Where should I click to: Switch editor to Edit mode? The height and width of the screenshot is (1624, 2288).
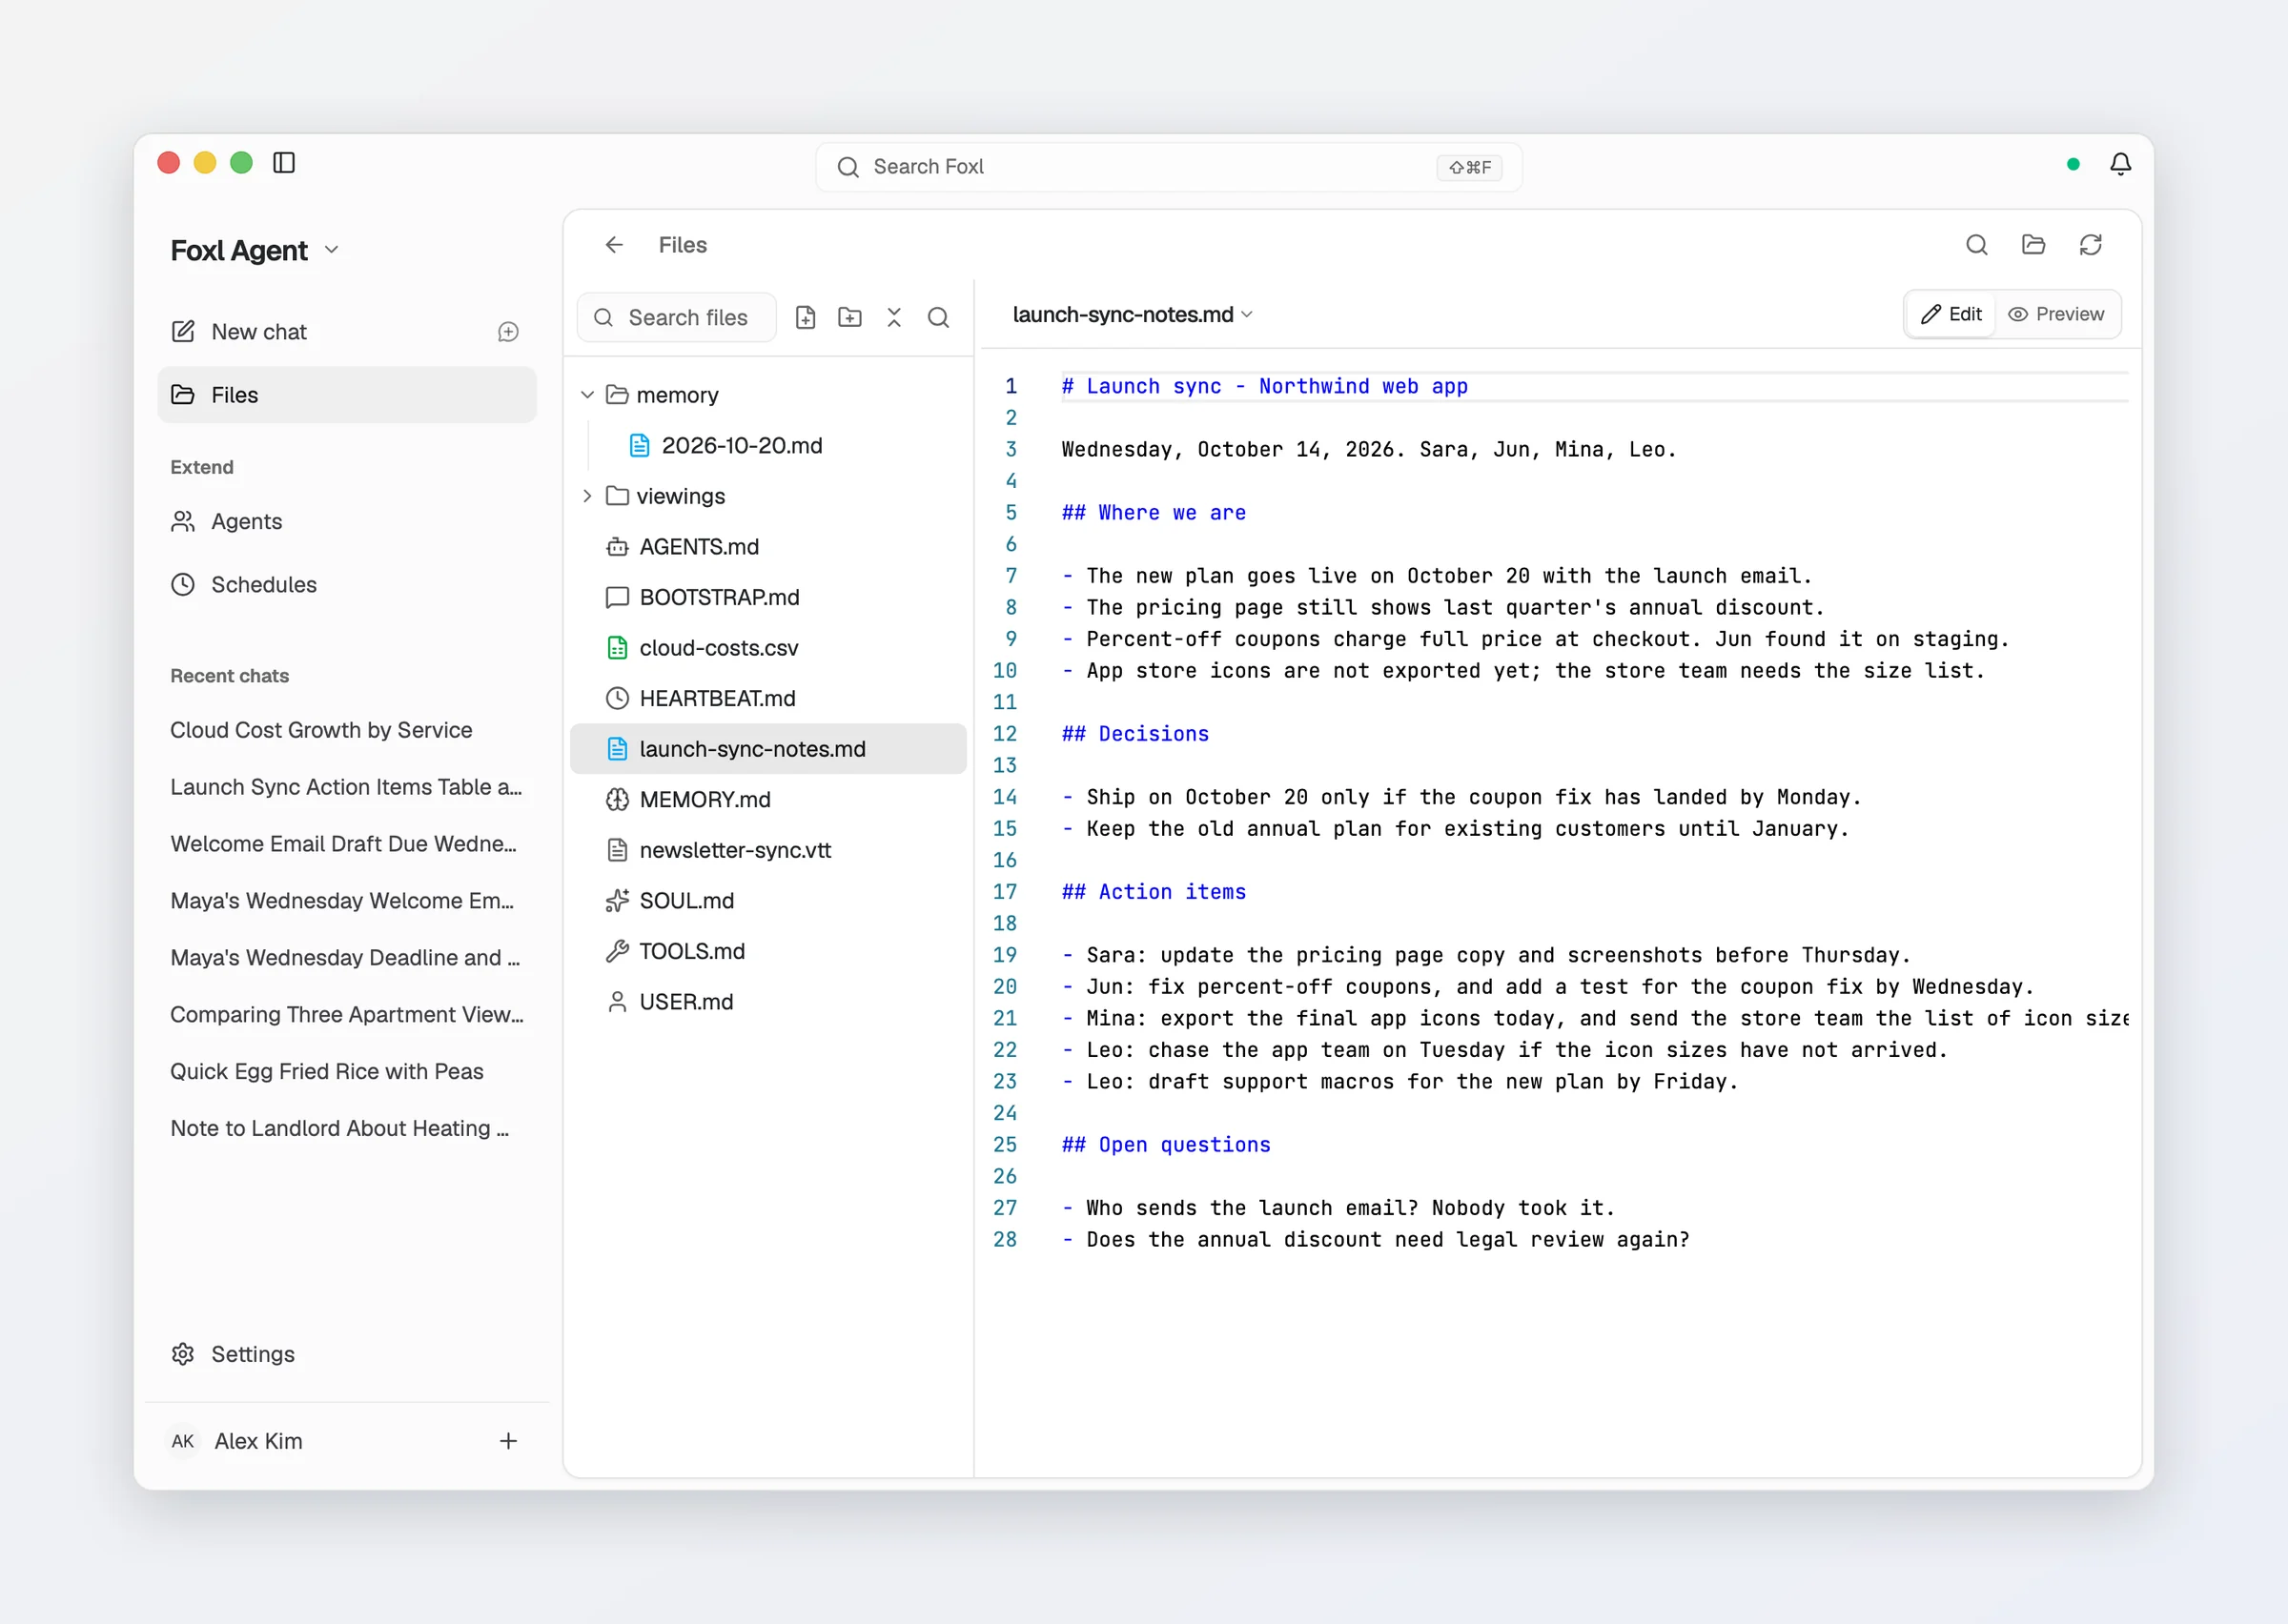[x=1951, y=314]
